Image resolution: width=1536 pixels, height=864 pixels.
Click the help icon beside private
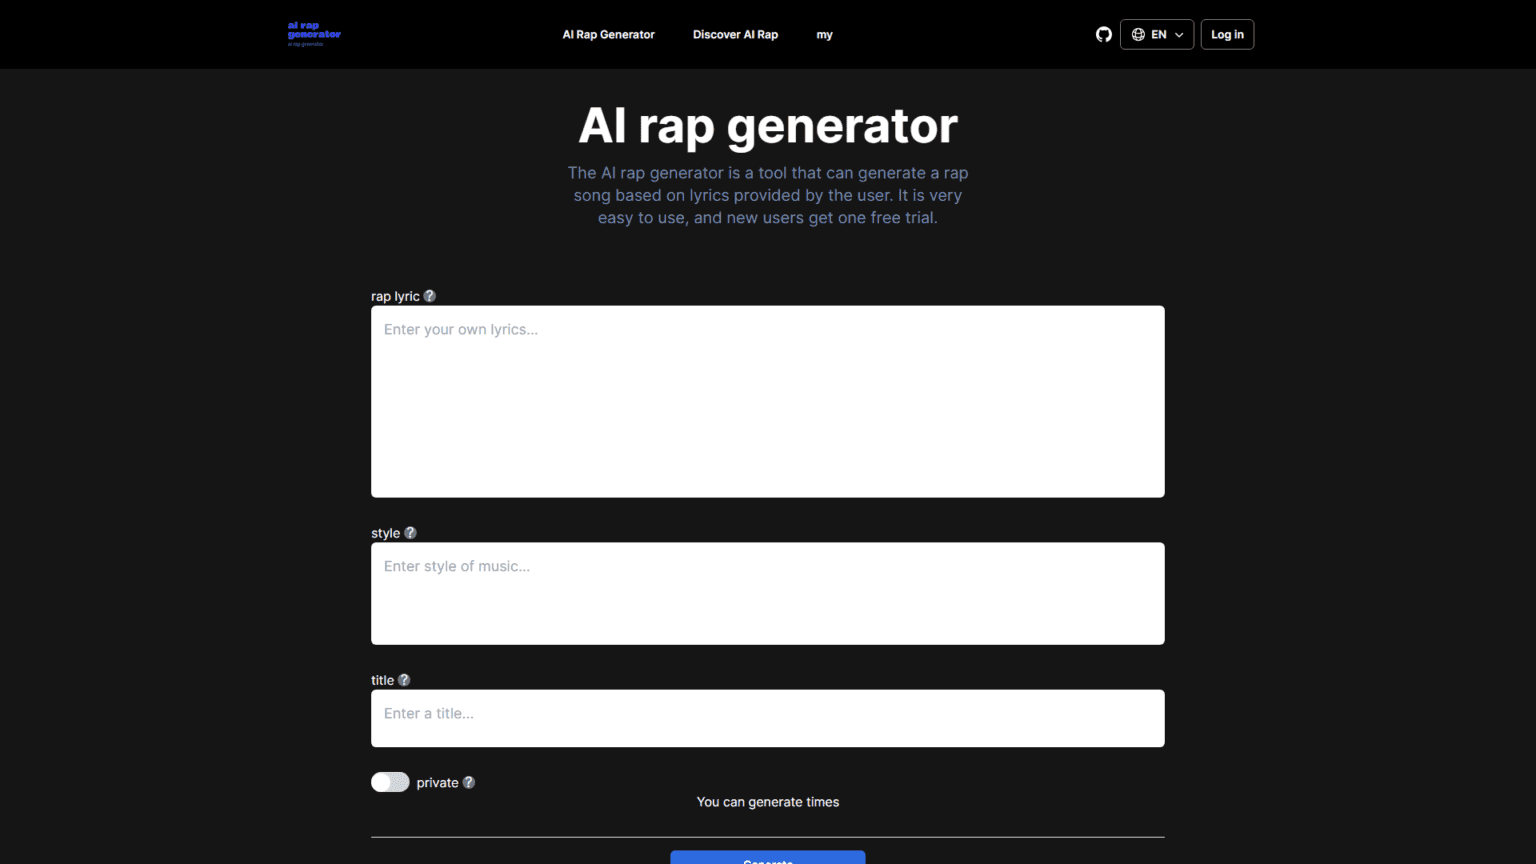[x=470, y=782]
